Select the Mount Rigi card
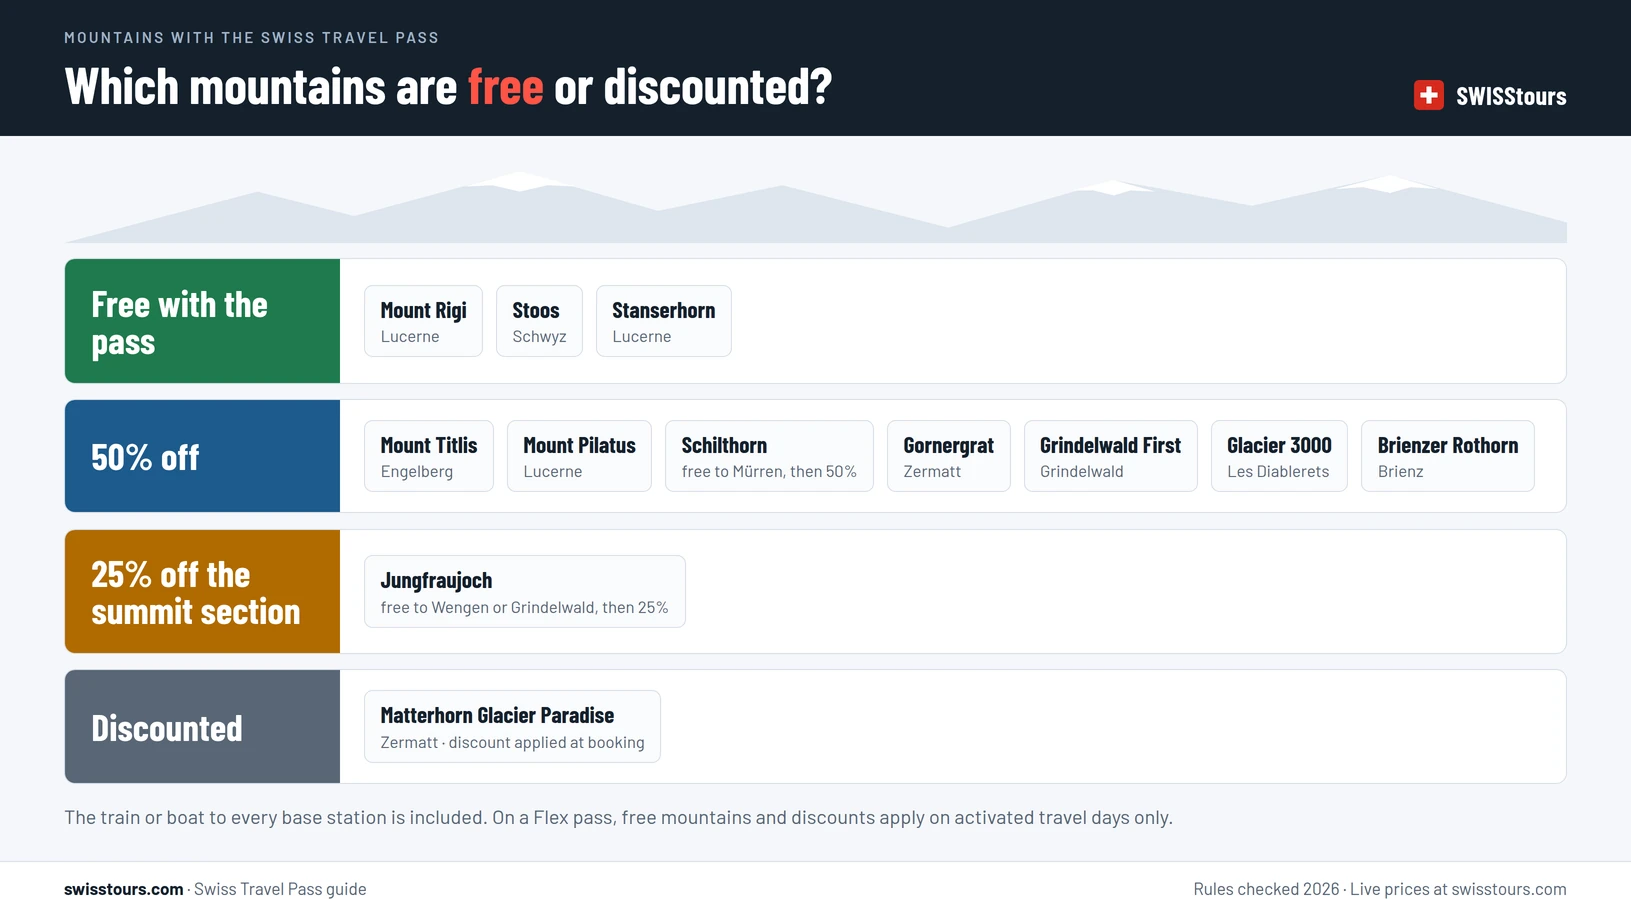 (x=423, y=321)
